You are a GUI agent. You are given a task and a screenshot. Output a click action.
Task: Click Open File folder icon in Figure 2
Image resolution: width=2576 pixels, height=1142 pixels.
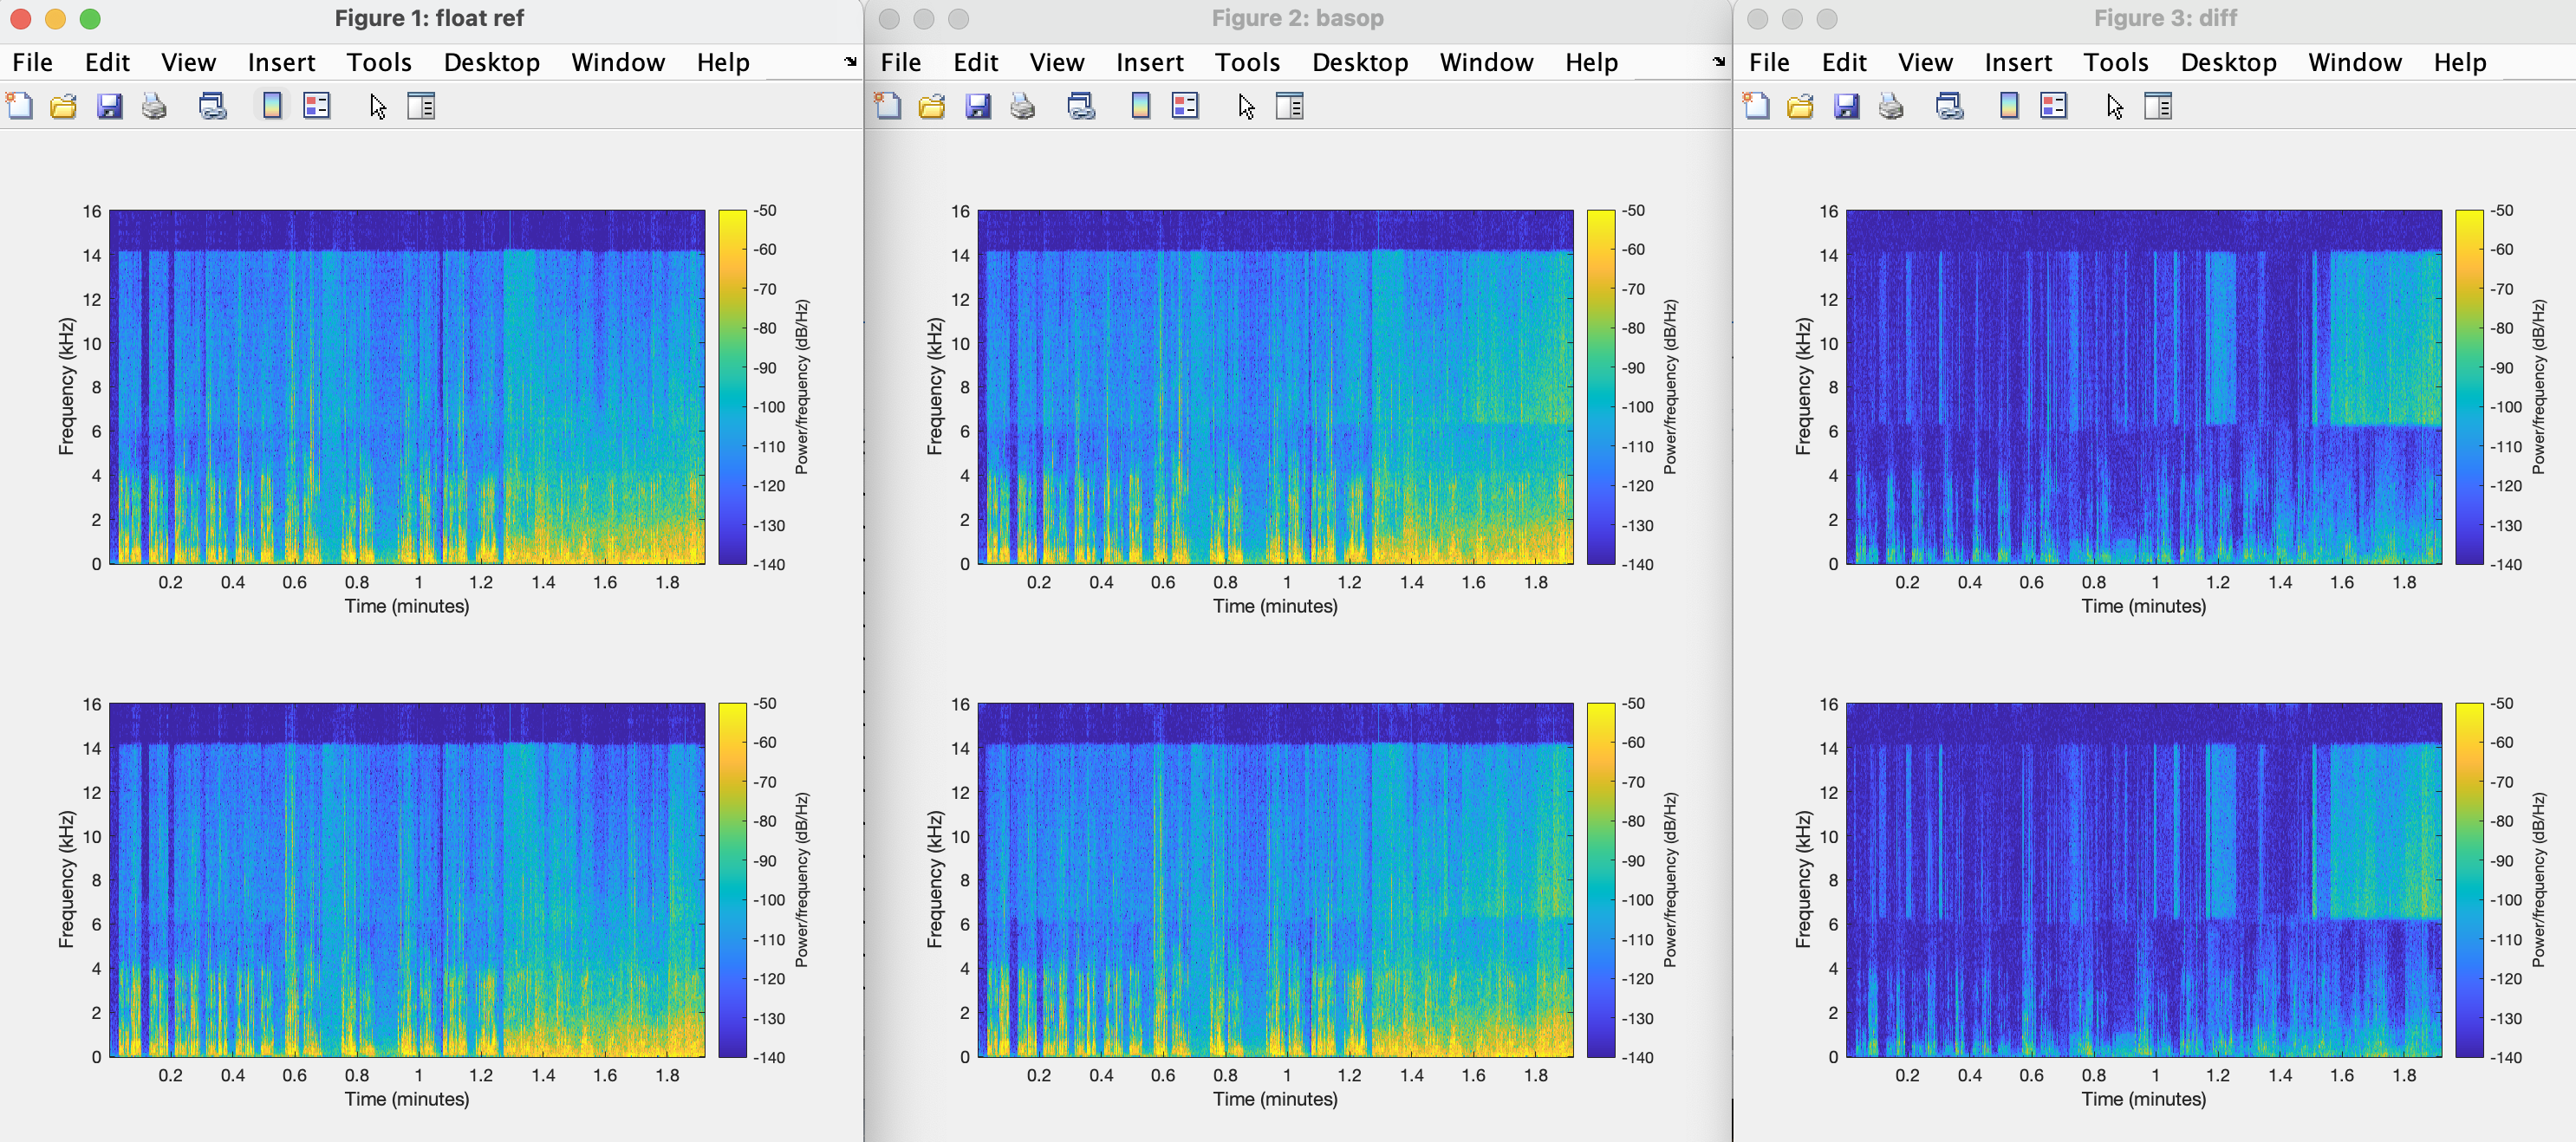coord(931,106)
